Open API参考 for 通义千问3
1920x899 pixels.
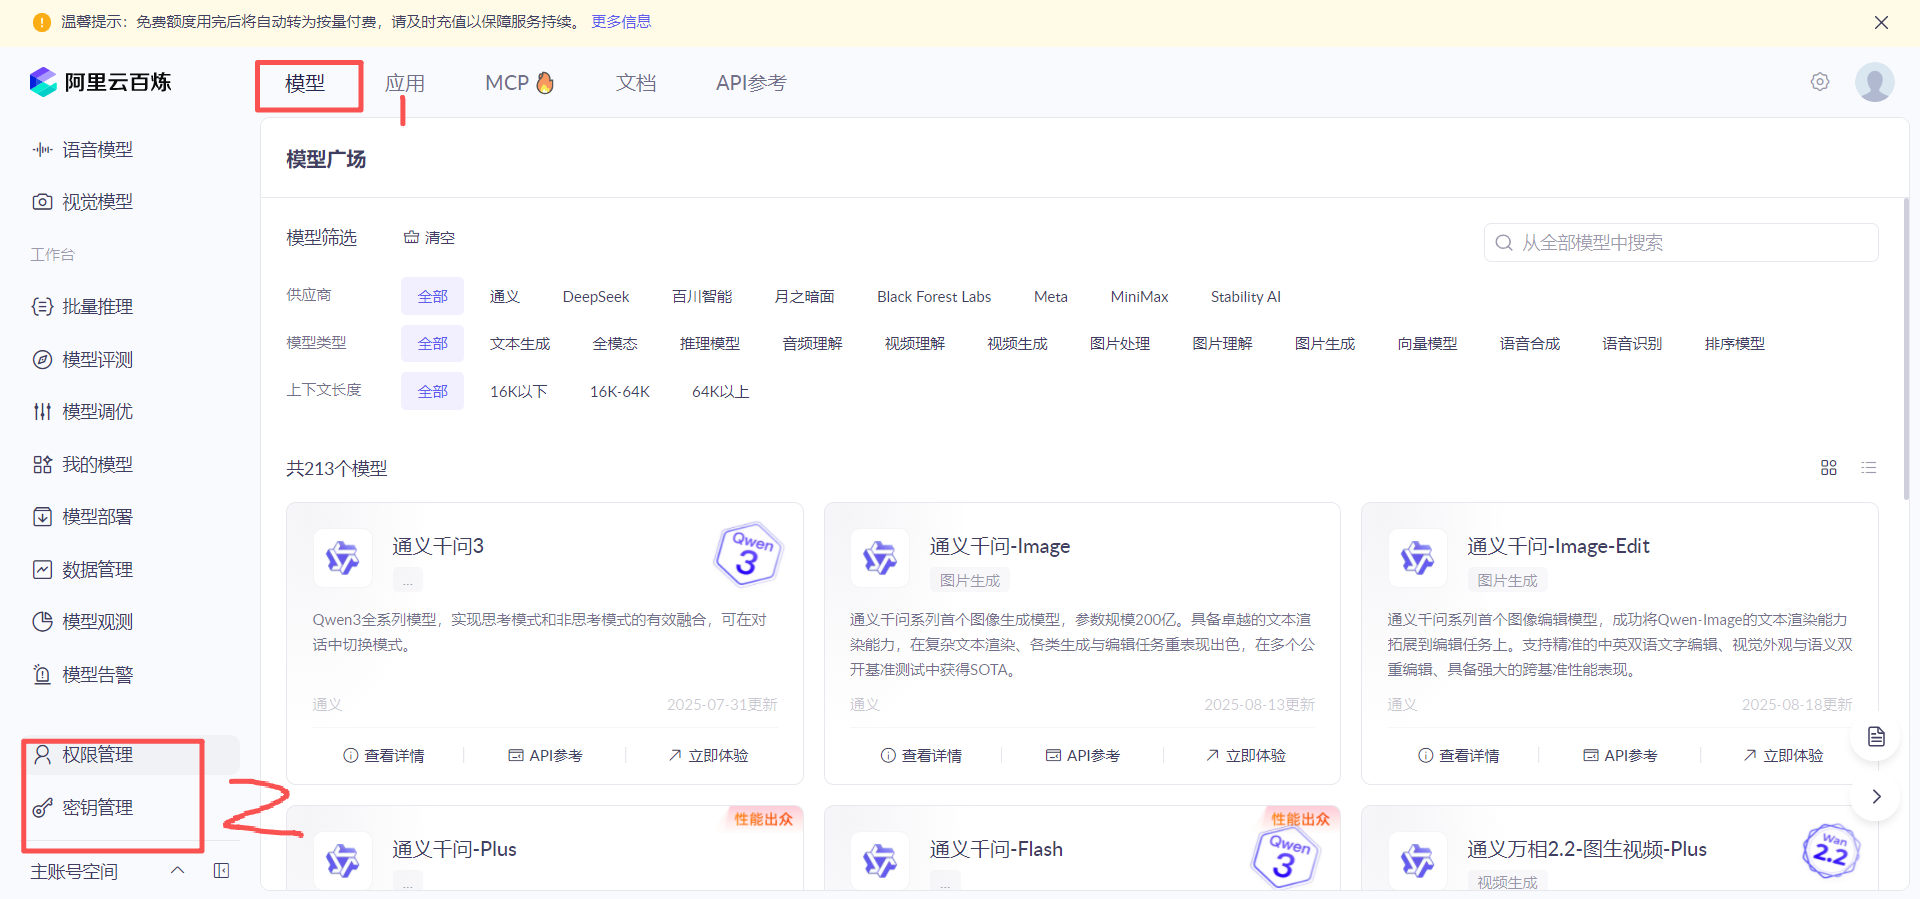point(545,756)
